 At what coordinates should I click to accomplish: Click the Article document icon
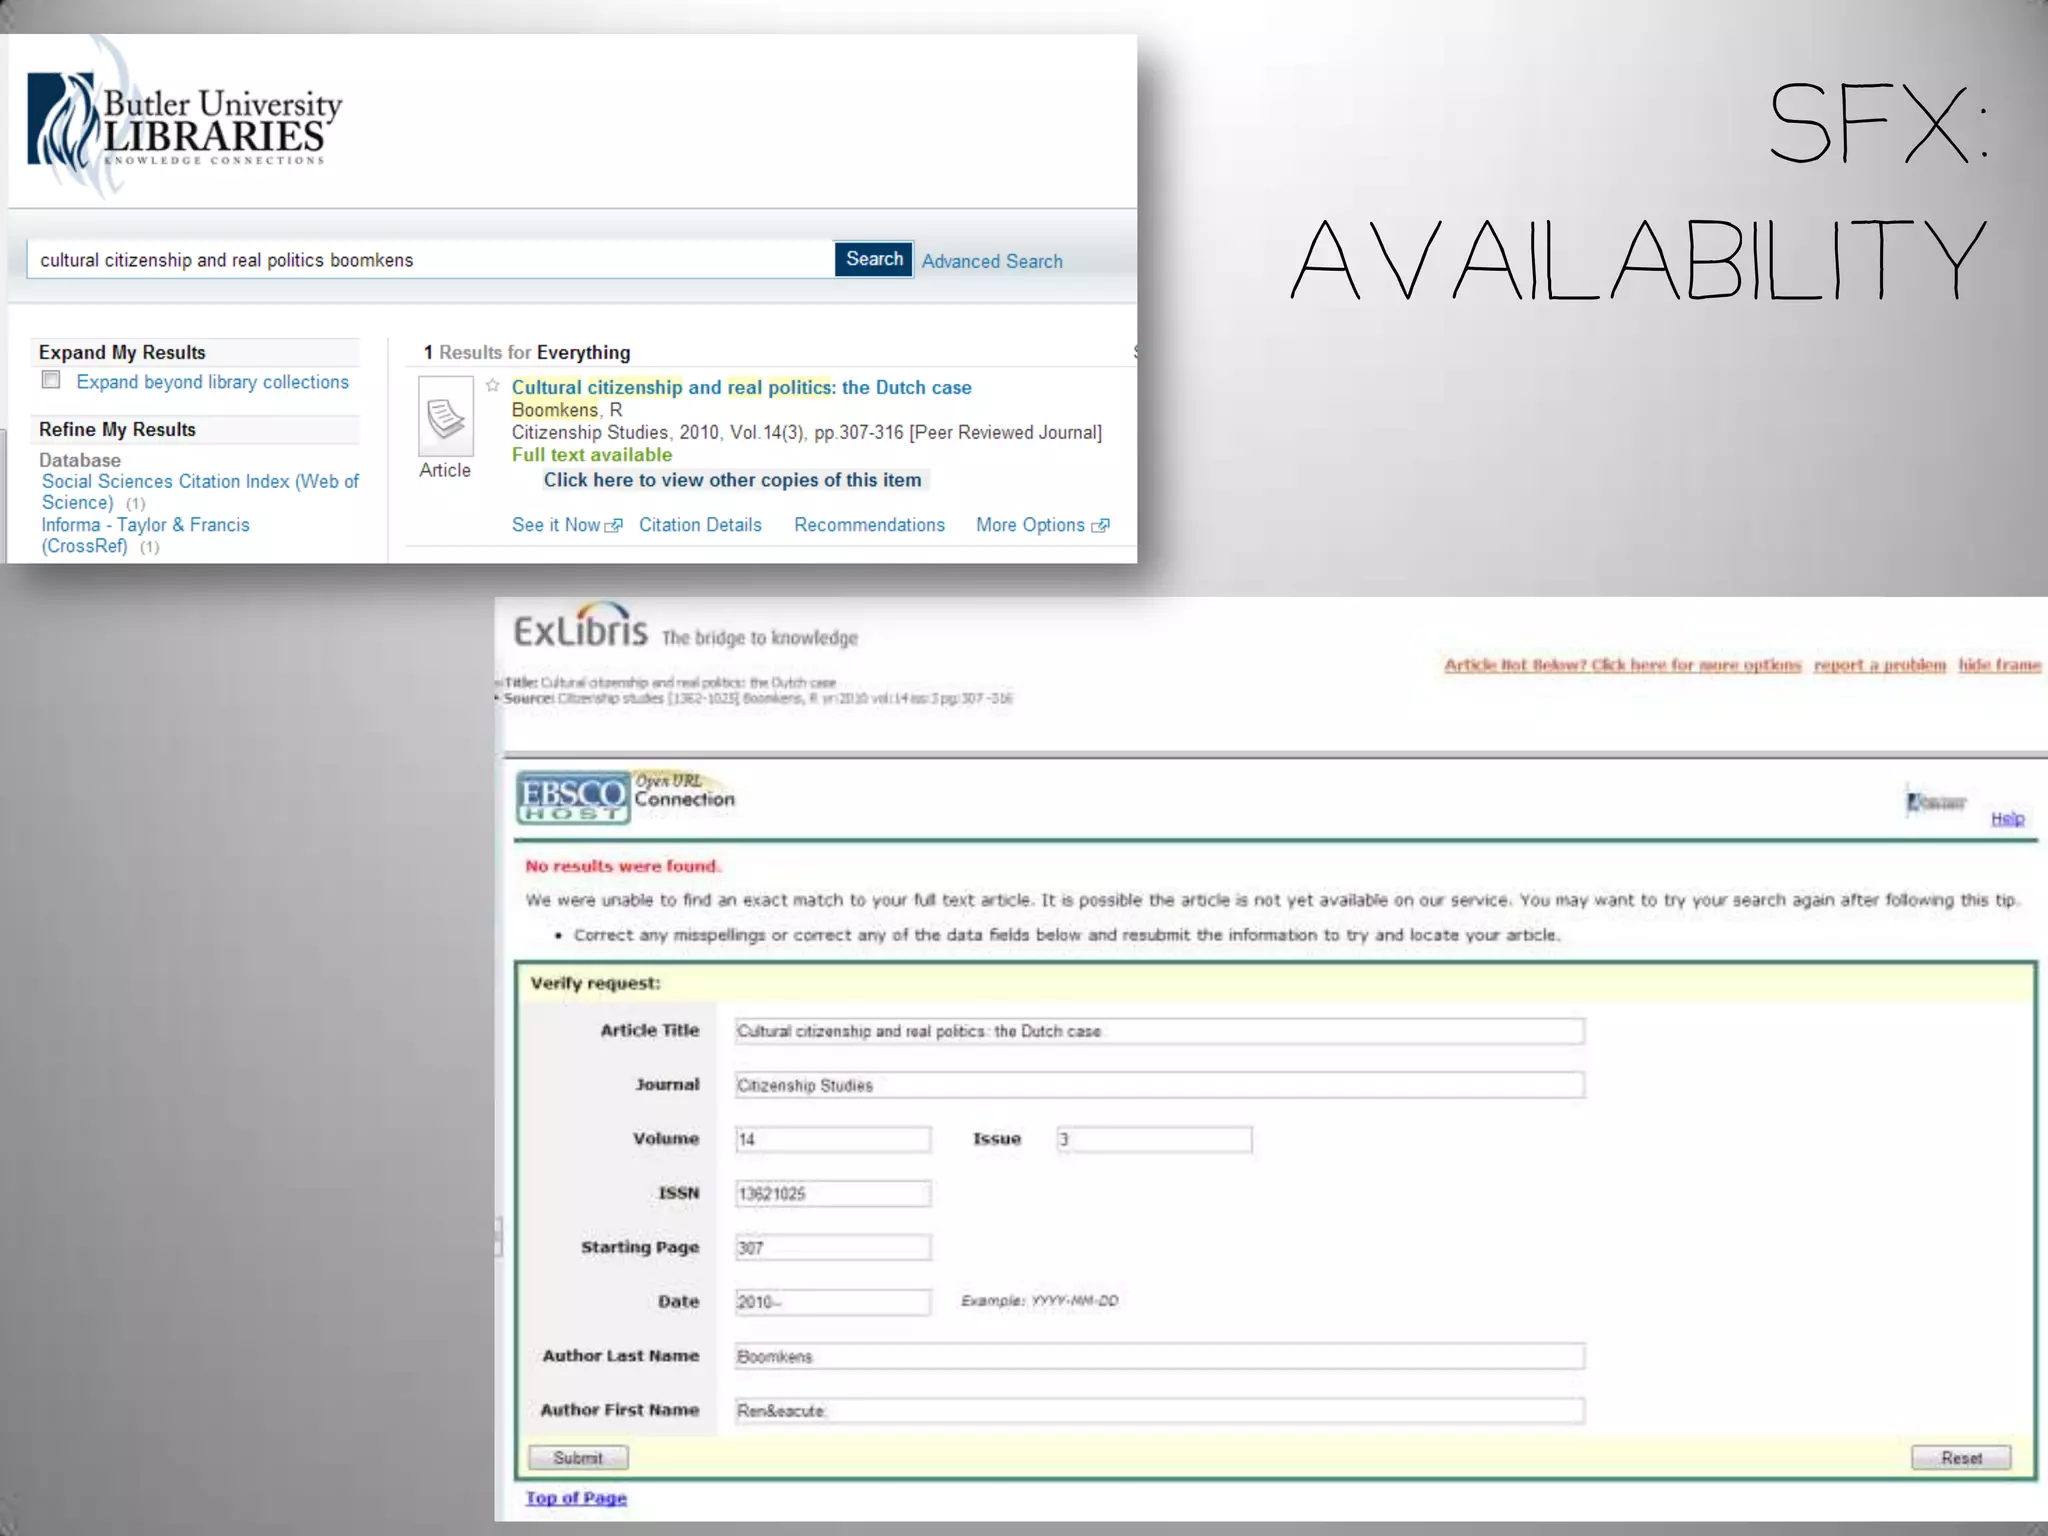click(x=445, y=417)
